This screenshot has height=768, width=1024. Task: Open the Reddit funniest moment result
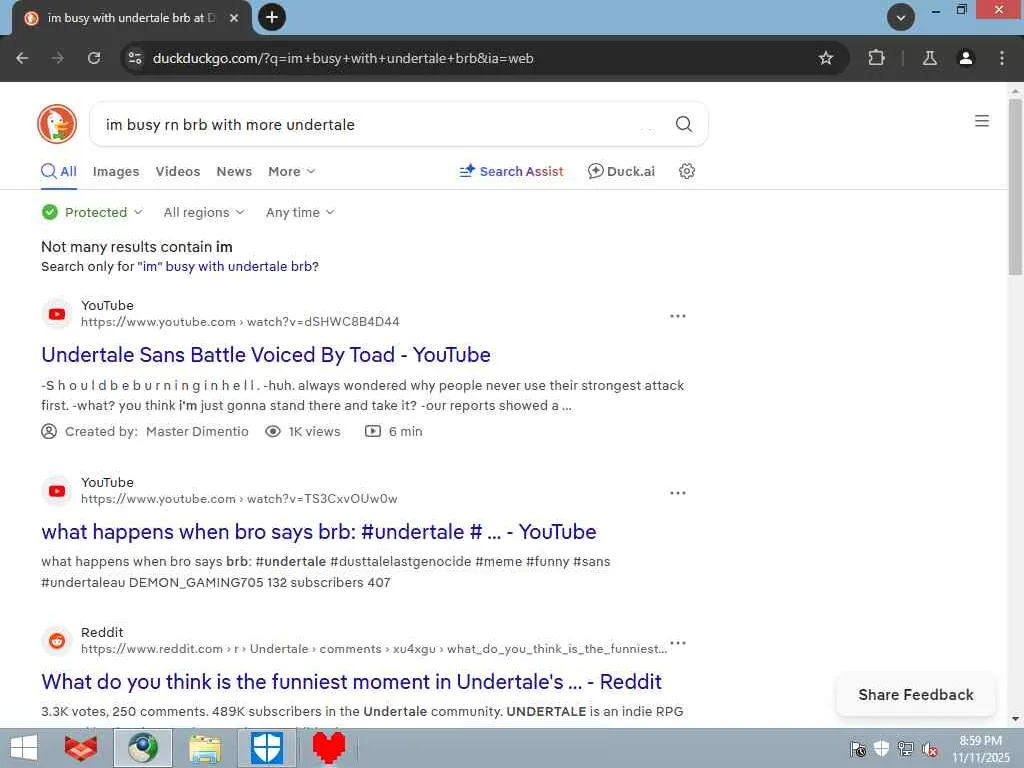coord(351,682)
